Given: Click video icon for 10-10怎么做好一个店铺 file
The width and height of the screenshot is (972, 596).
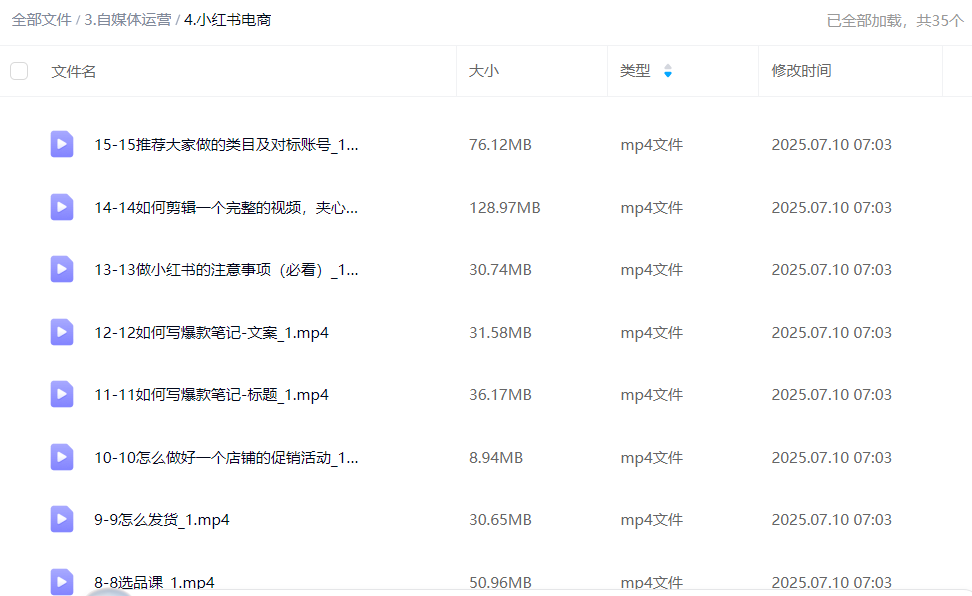Looking at the screenshot, I should tap(62, 457).
